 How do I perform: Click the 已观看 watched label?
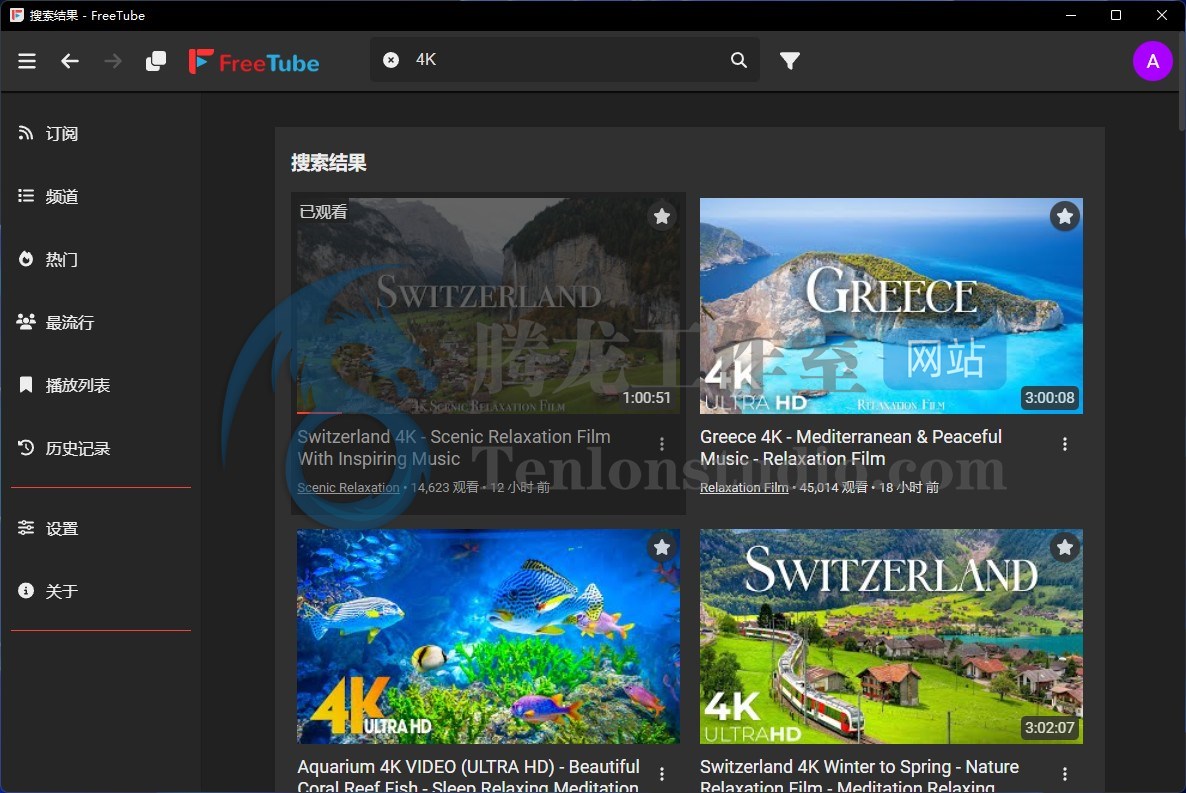point(323,212)
